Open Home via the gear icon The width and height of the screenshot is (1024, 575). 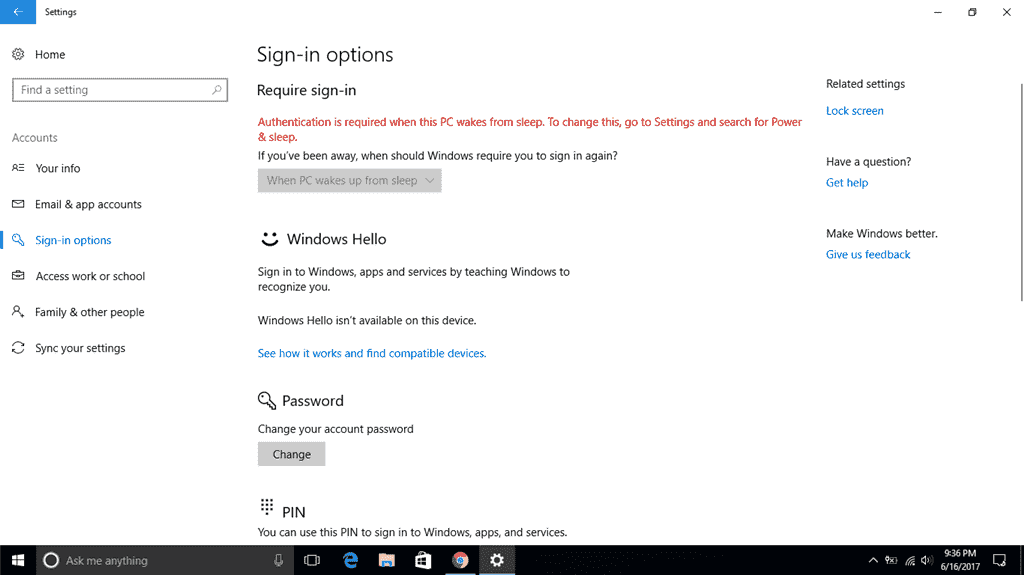click(18, 54)
